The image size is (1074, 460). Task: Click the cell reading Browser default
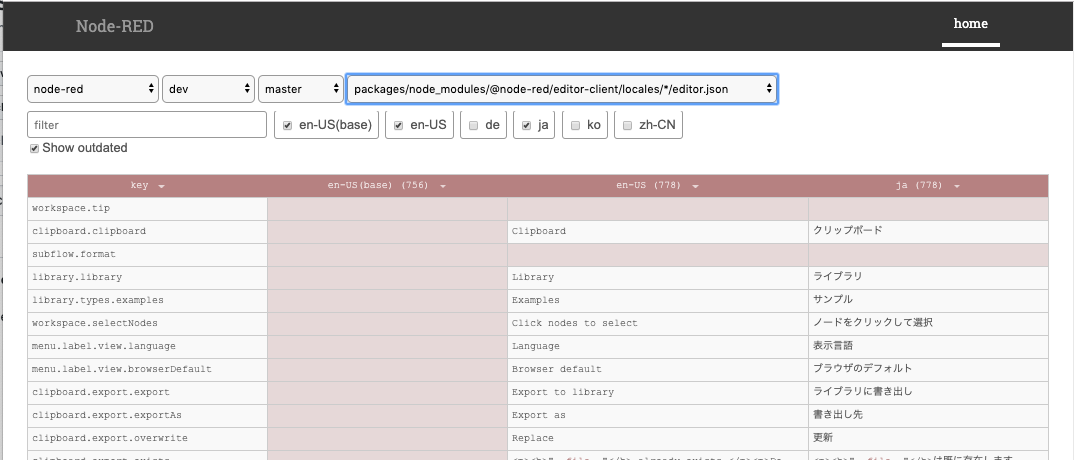coord(658,370)
